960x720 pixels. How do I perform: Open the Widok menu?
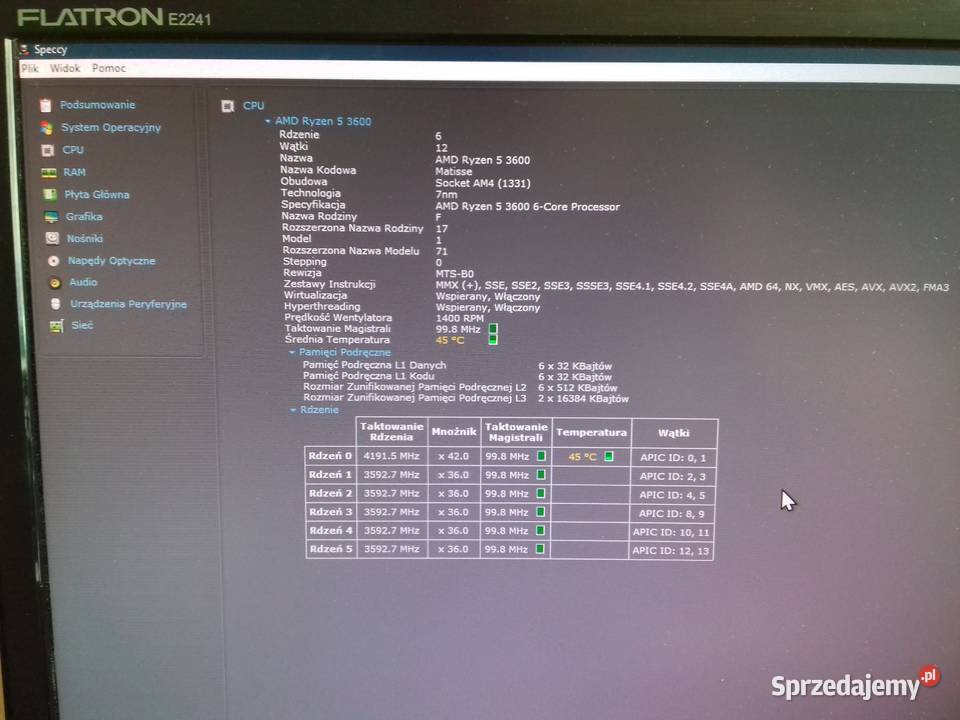(x=65, y=68)
